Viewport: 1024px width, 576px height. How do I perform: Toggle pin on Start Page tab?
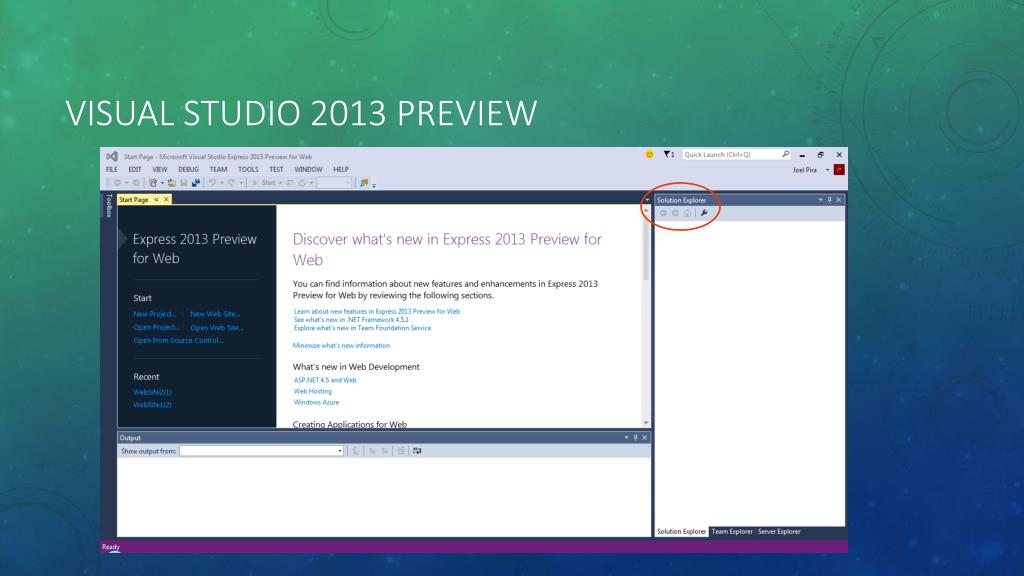(x=157, y=199)
